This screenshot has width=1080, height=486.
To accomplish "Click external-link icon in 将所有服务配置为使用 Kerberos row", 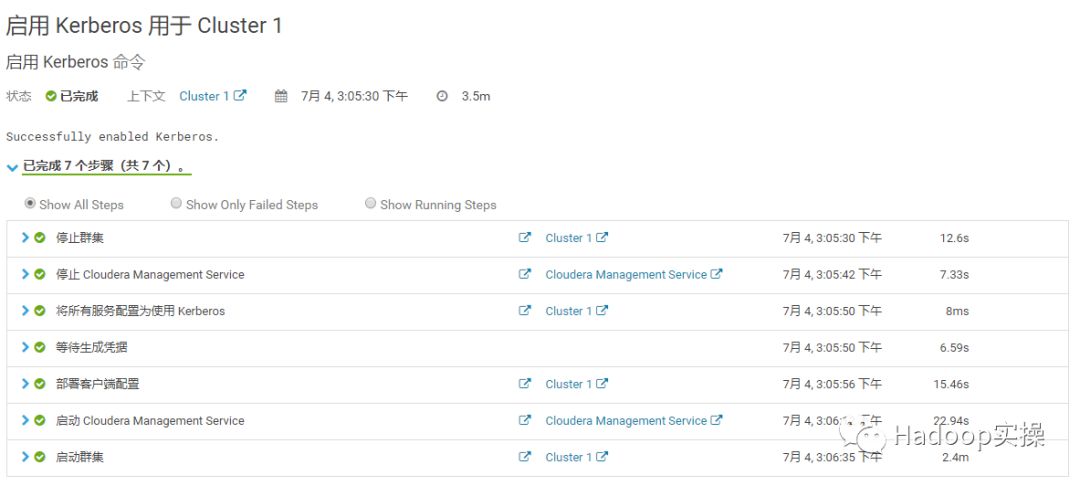I will (525, 311).
